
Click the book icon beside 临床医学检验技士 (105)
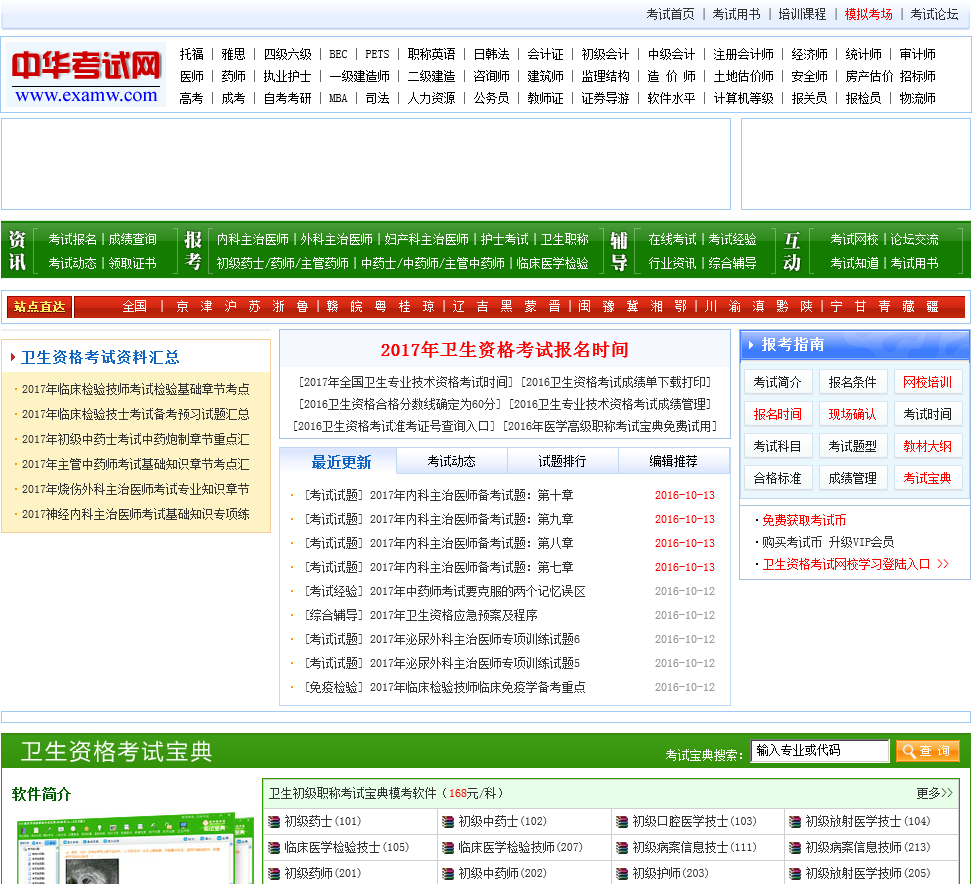click(274, 848)
